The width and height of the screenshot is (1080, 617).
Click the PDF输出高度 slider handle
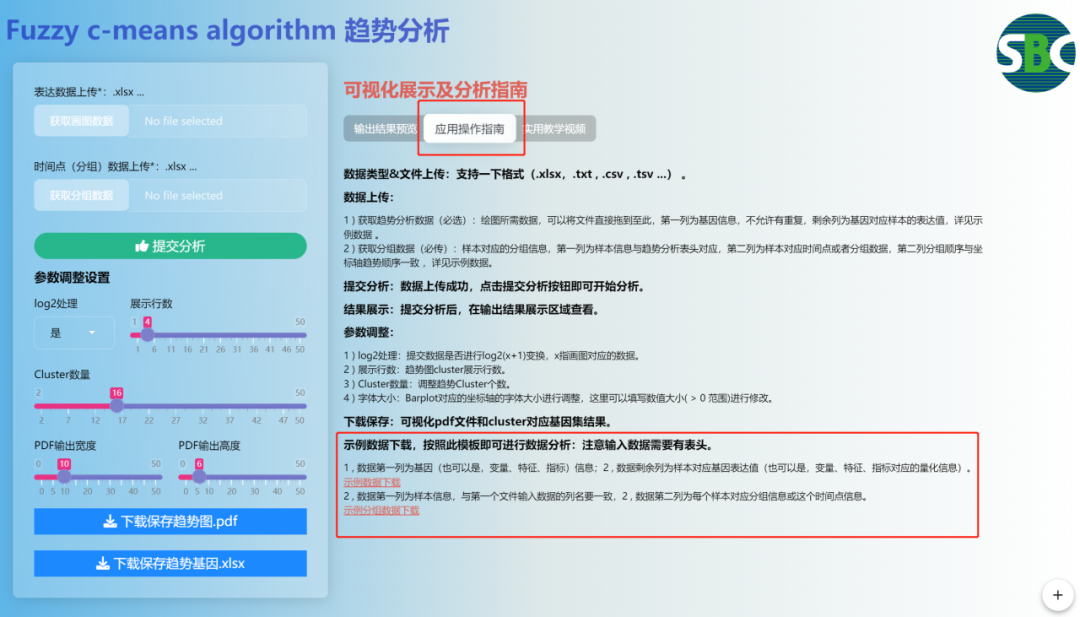(x=199, y=477)
